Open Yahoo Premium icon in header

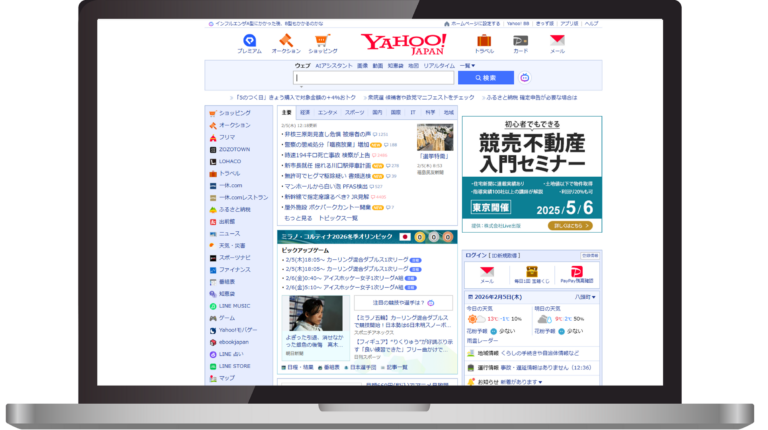tap(249, 41)
